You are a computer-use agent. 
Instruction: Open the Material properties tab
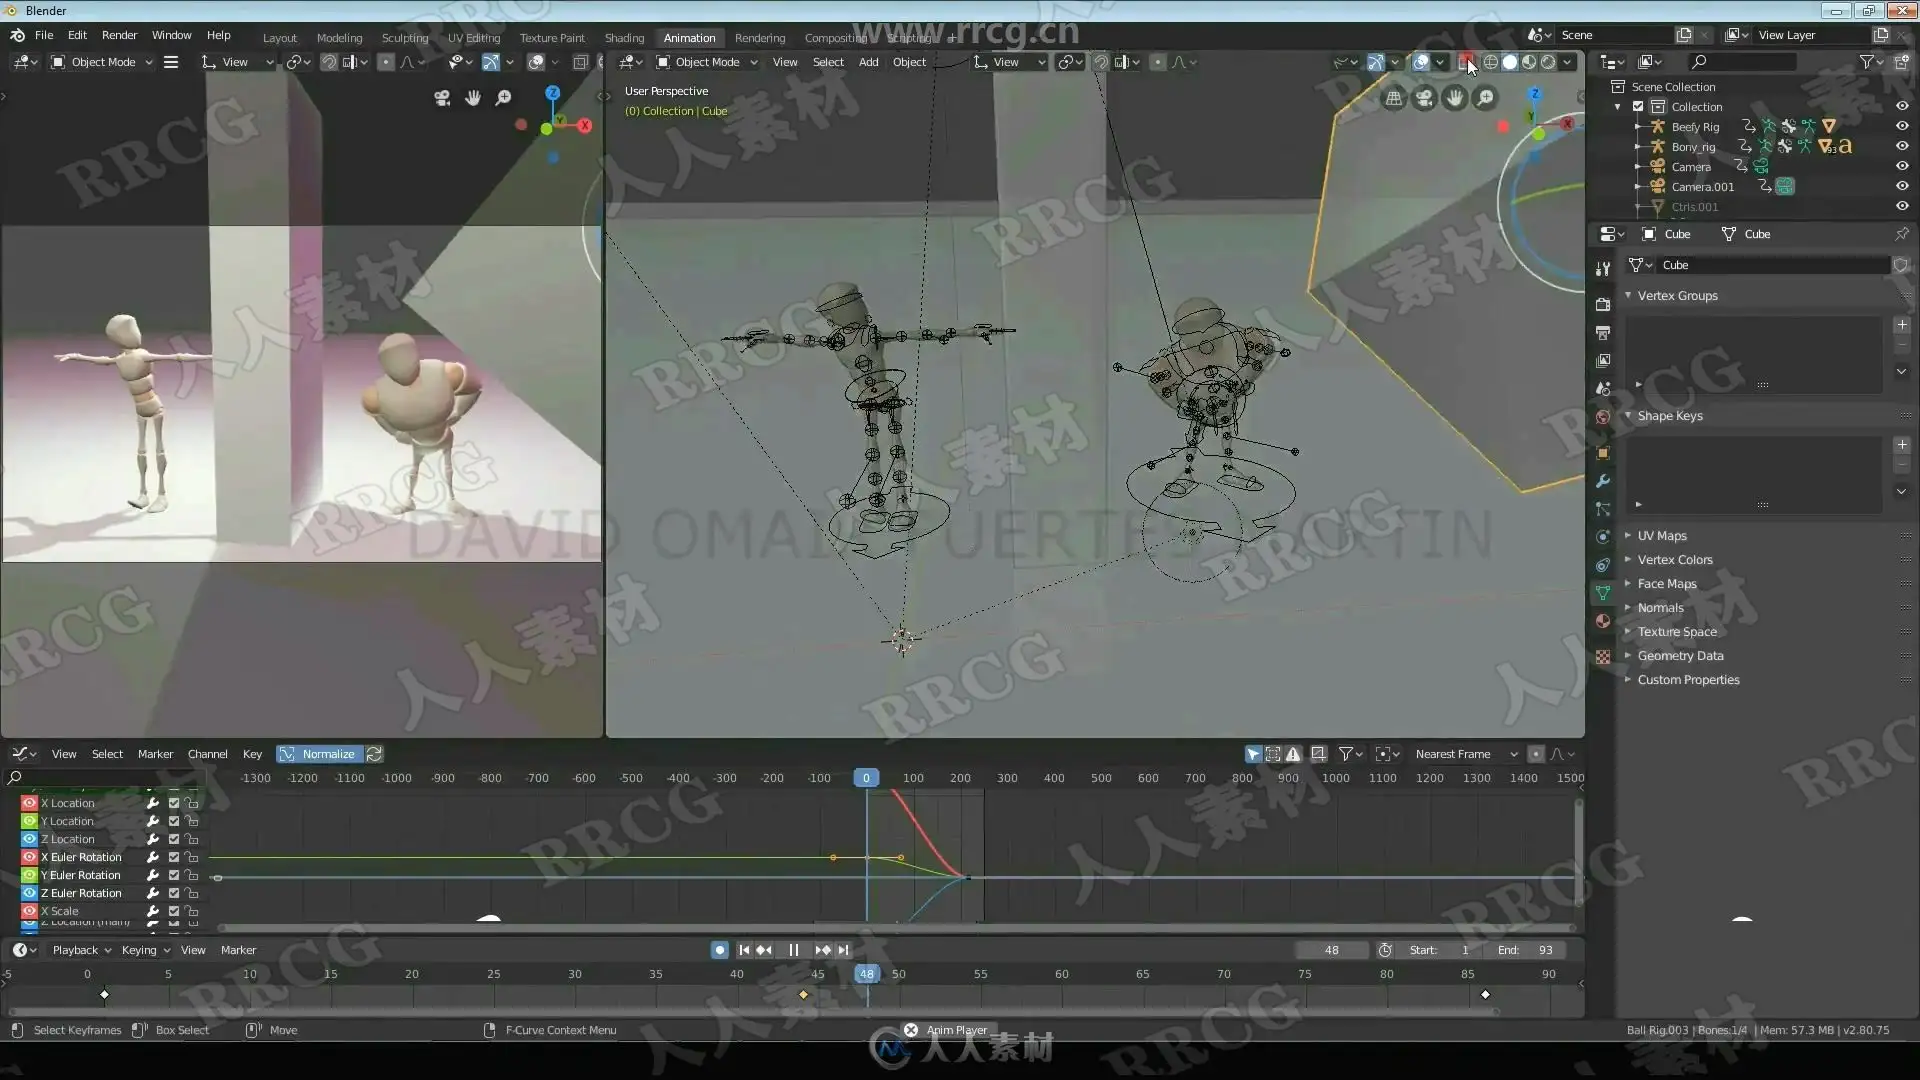pyautogui.click(x=1603, y=621)
